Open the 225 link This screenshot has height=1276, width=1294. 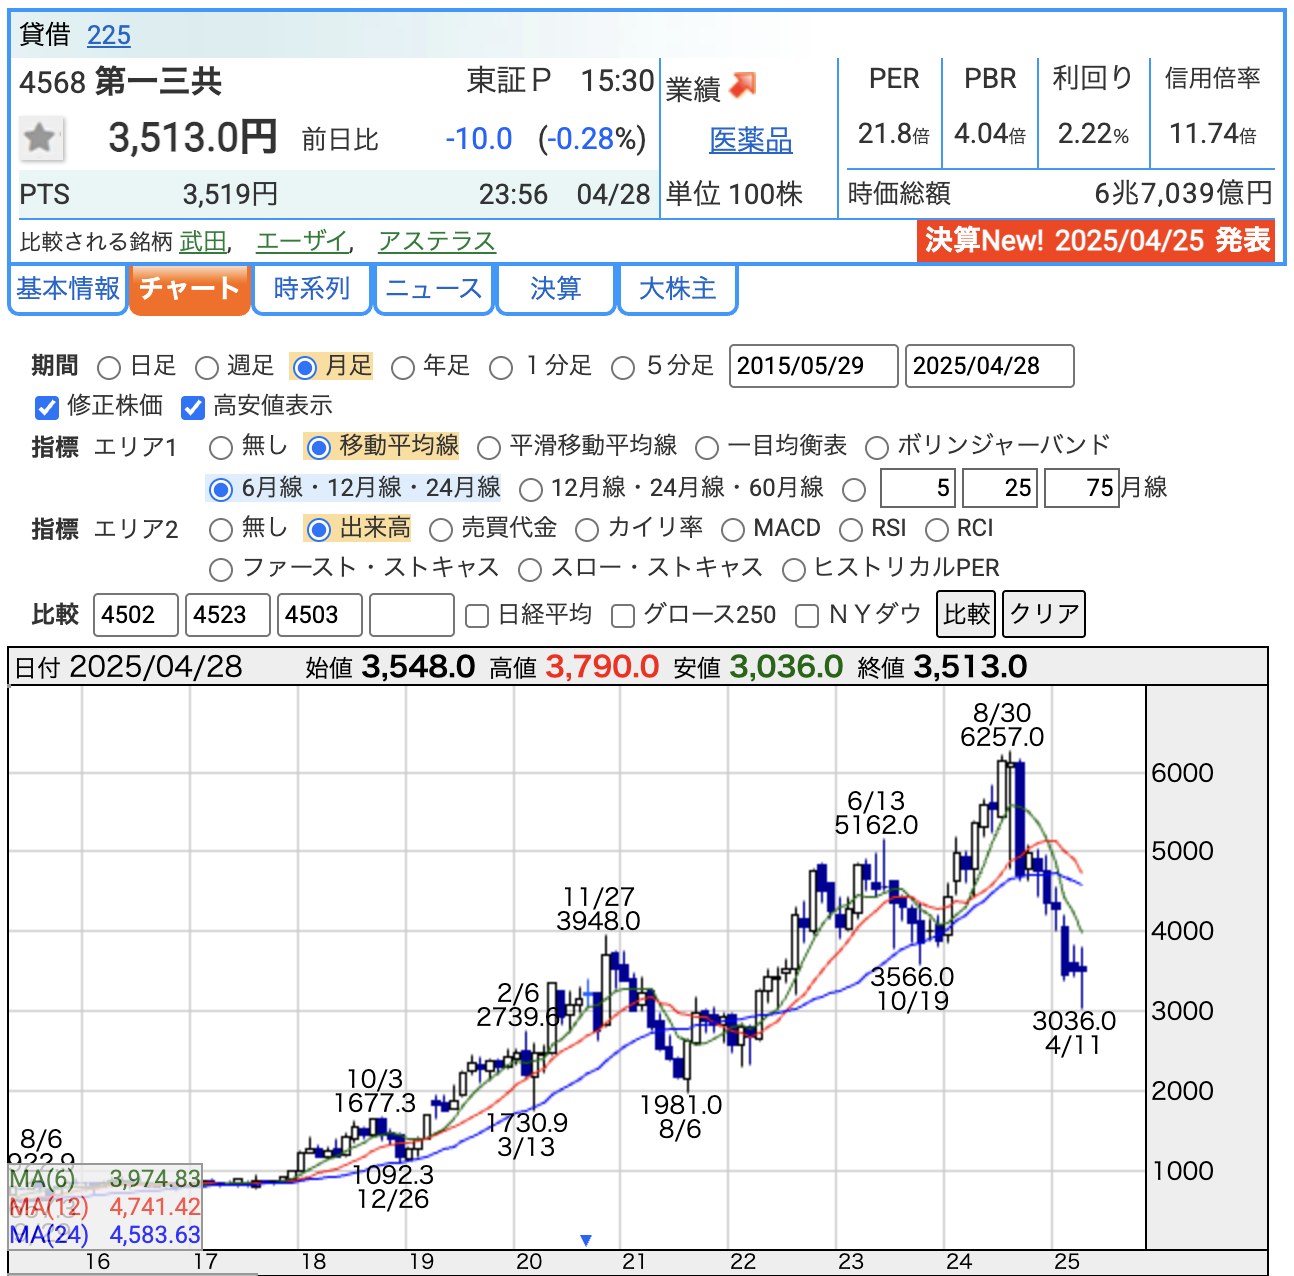(x=109, y=35)
